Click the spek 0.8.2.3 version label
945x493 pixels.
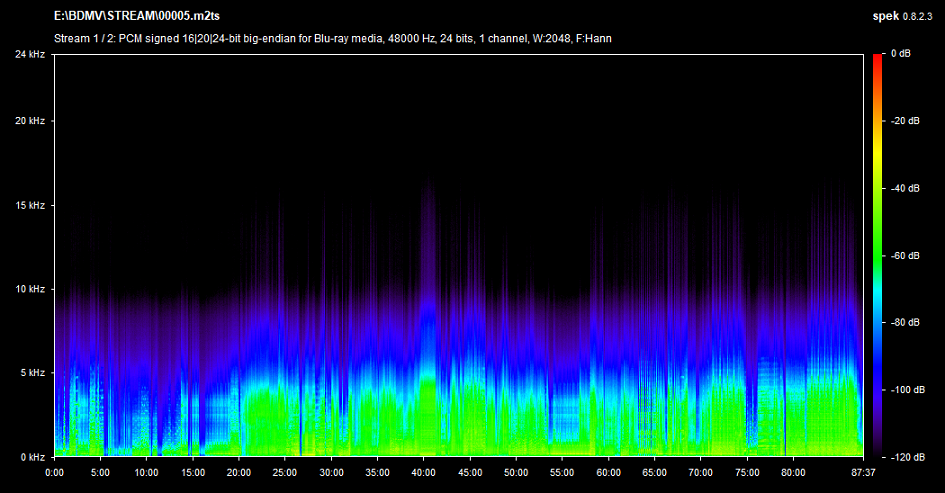[902, 17]
